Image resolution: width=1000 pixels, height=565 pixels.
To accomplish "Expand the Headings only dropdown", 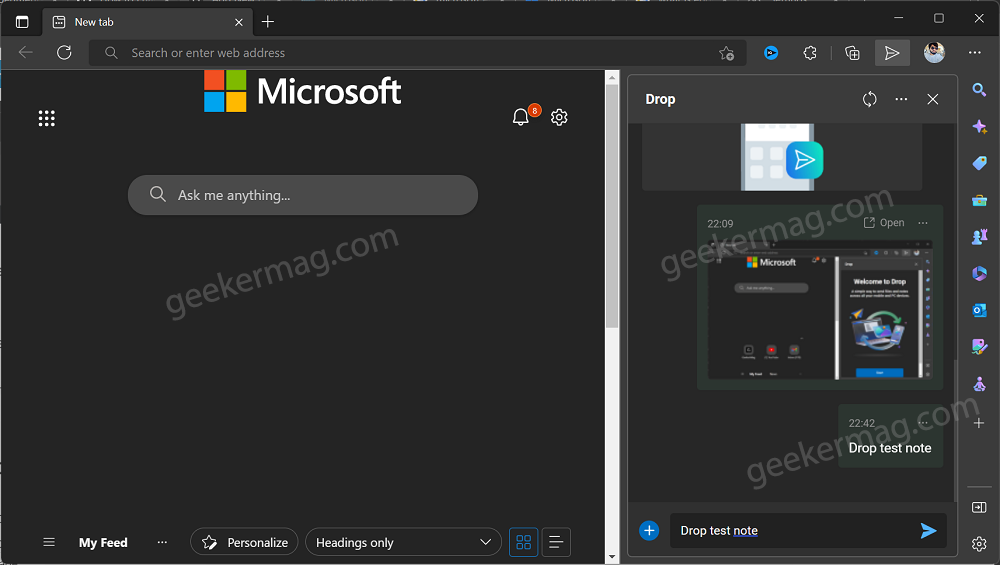I will (x=403, y=542).
